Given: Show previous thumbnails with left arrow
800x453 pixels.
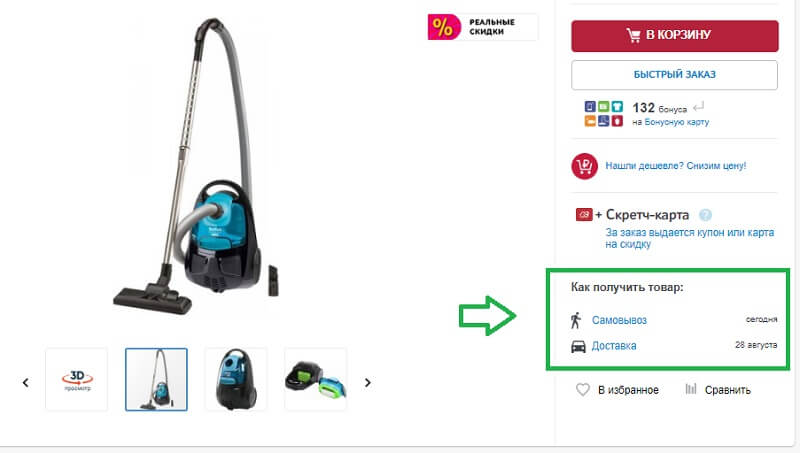Looking at the screenshot, I should 26,382.
